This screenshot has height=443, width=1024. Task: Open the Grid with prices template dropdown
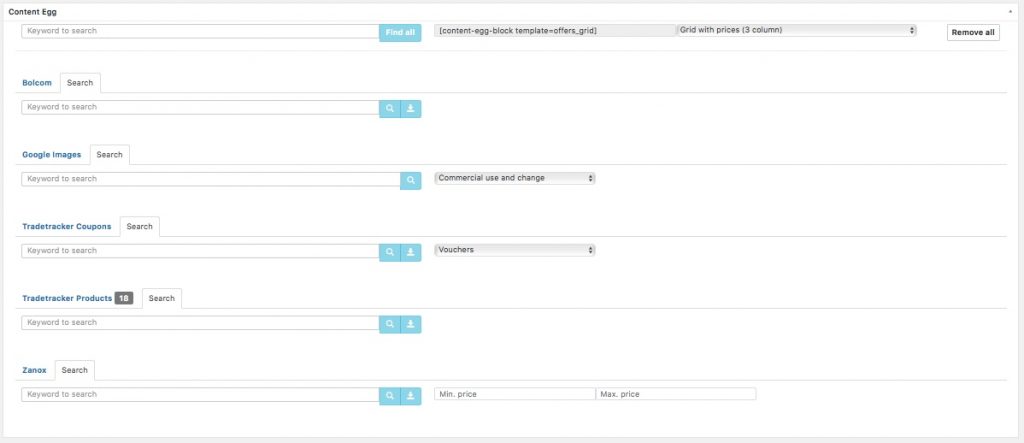pos(797,30)
